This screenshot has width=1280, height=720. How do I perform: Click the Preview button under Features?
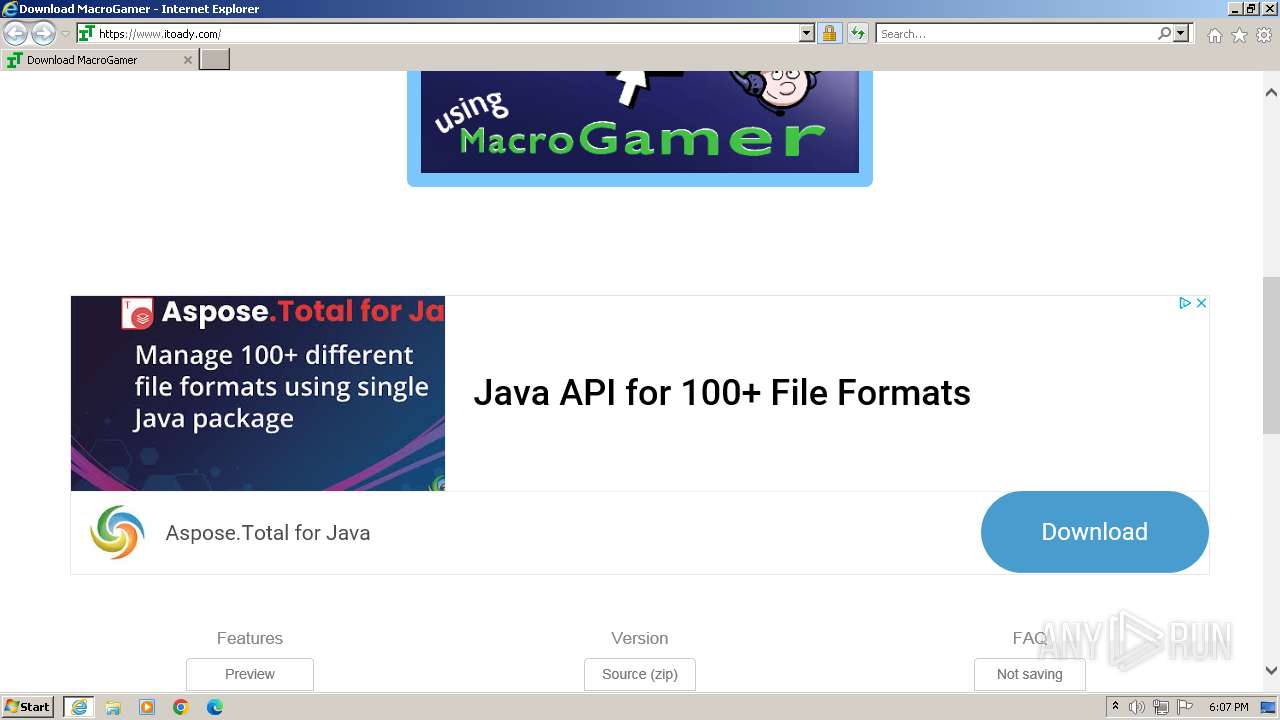(x=250, y=674)
